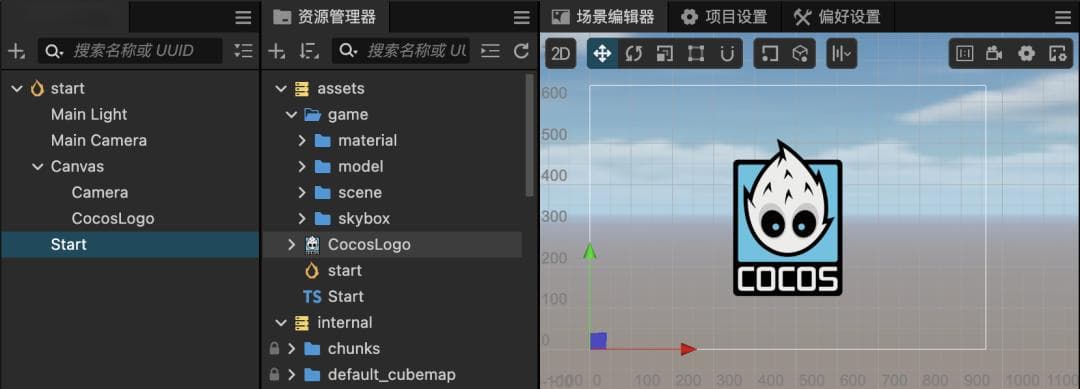Collapse all asset folders
The width and height of the screenshot is (1080, 389).
pos(490,50)
